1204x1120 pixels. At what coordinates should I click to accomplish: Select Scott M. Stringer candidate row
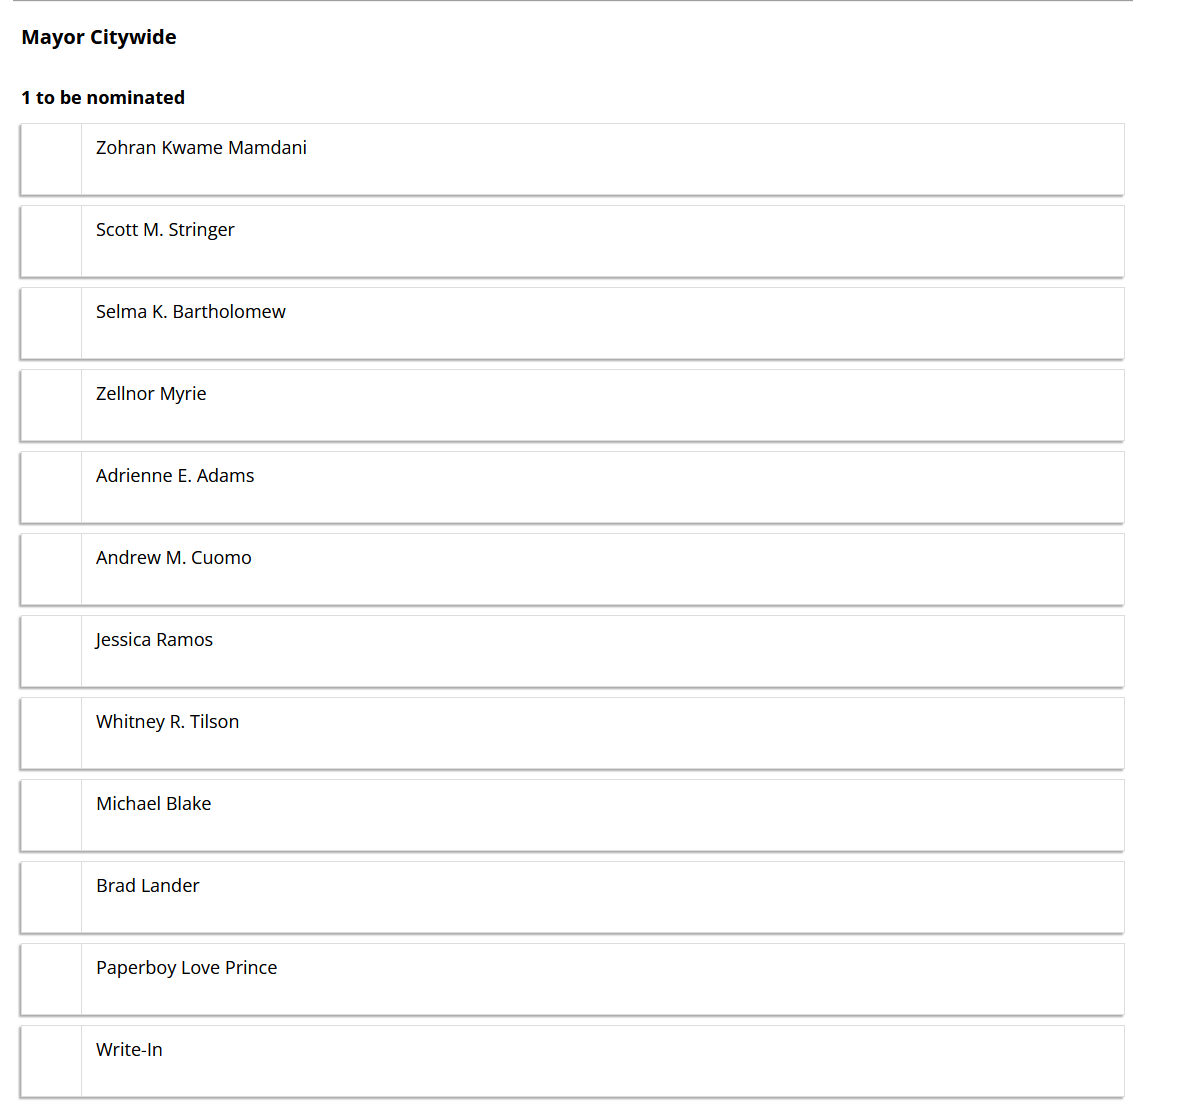[x=572, y=241]
